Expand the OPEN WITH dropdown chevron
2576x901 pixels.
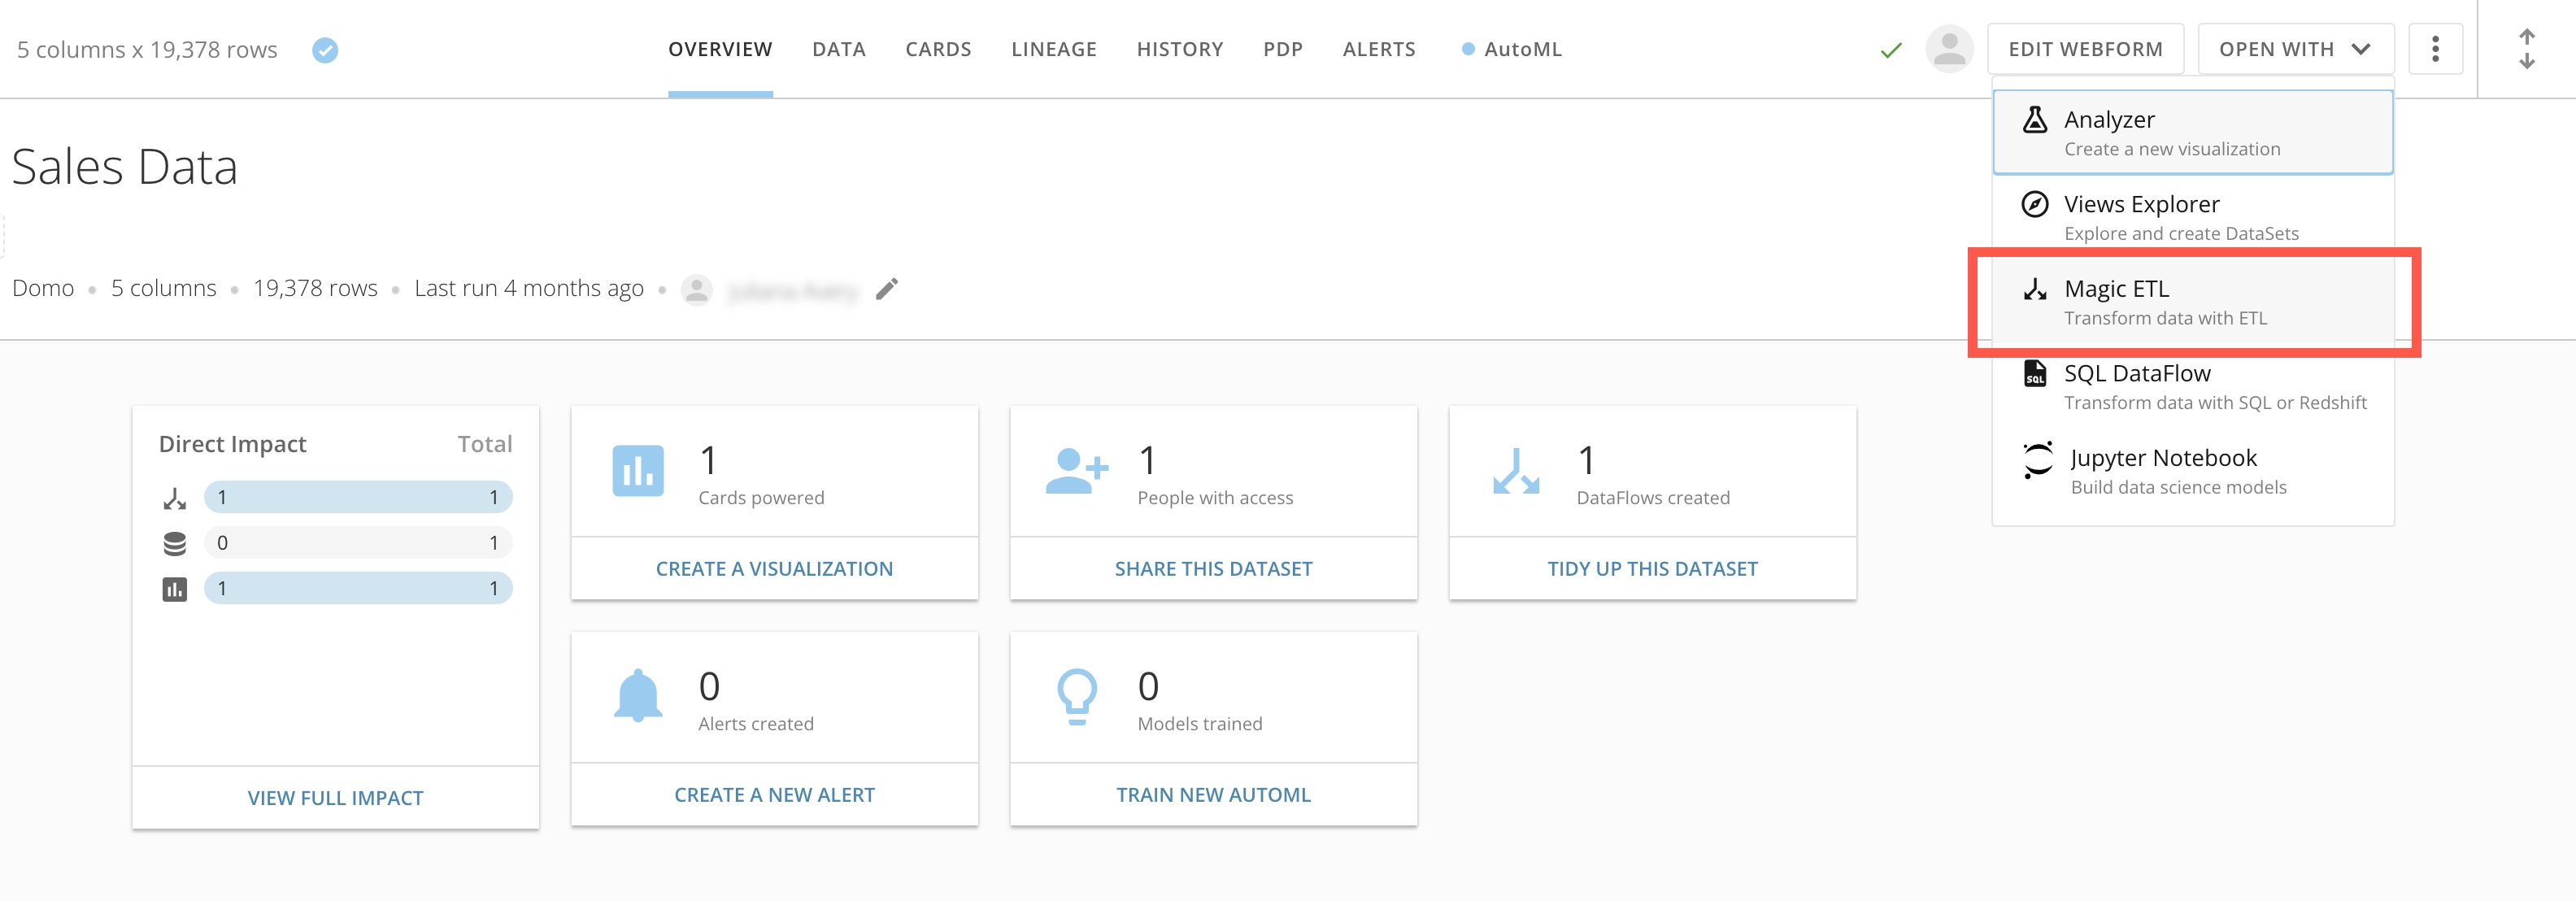[x=2360, y=48]
